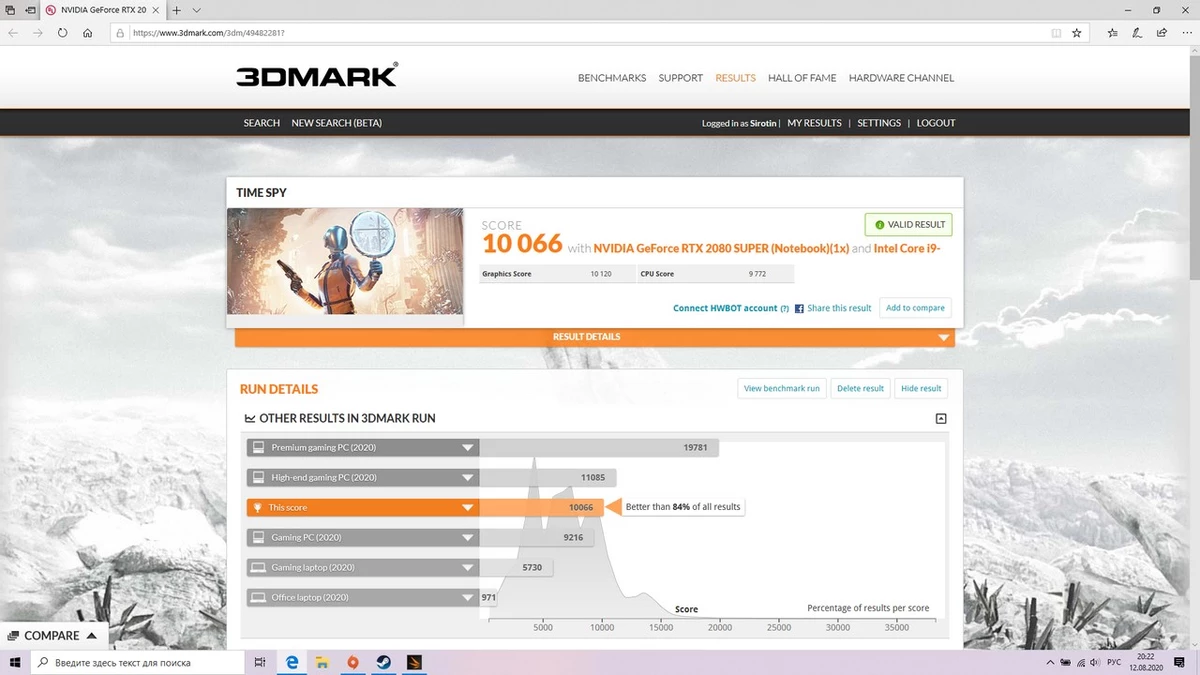Click the Gaming PC (2020) monitor icon

point(258,538)
